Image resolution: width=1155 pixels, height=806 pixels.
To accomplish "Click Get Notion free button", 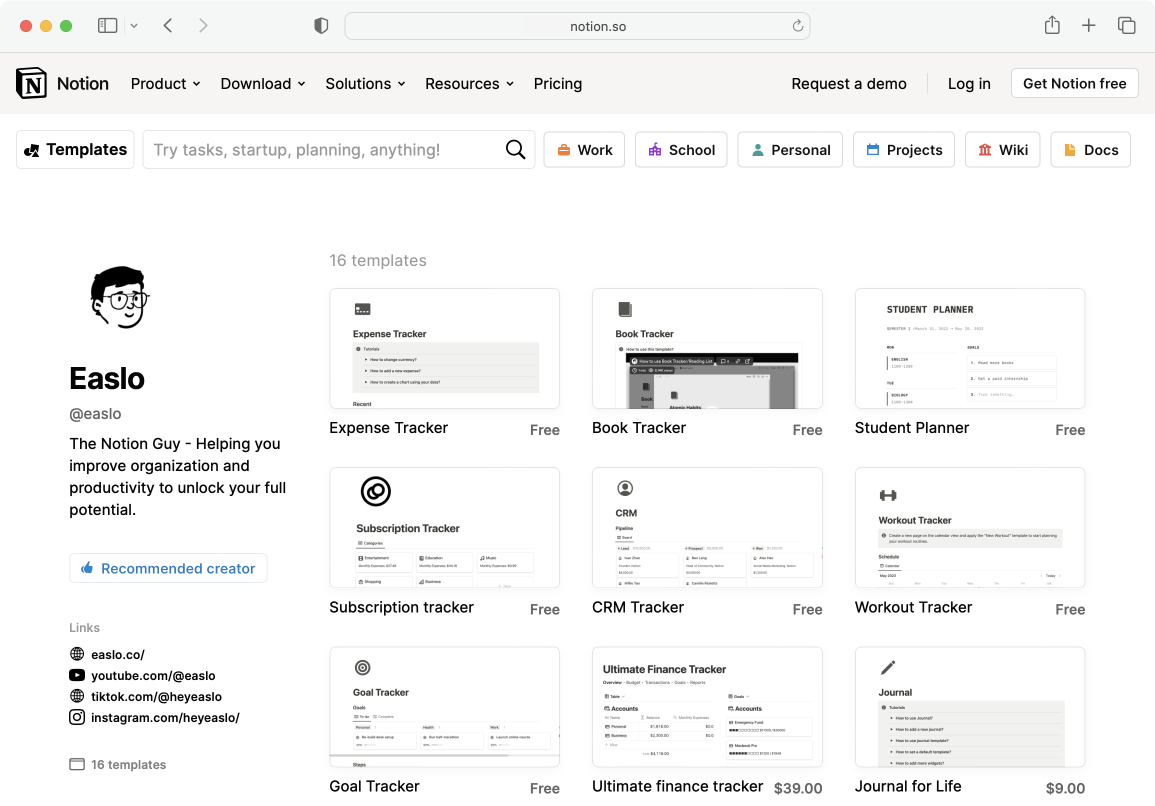I will tap(1074, 84).
